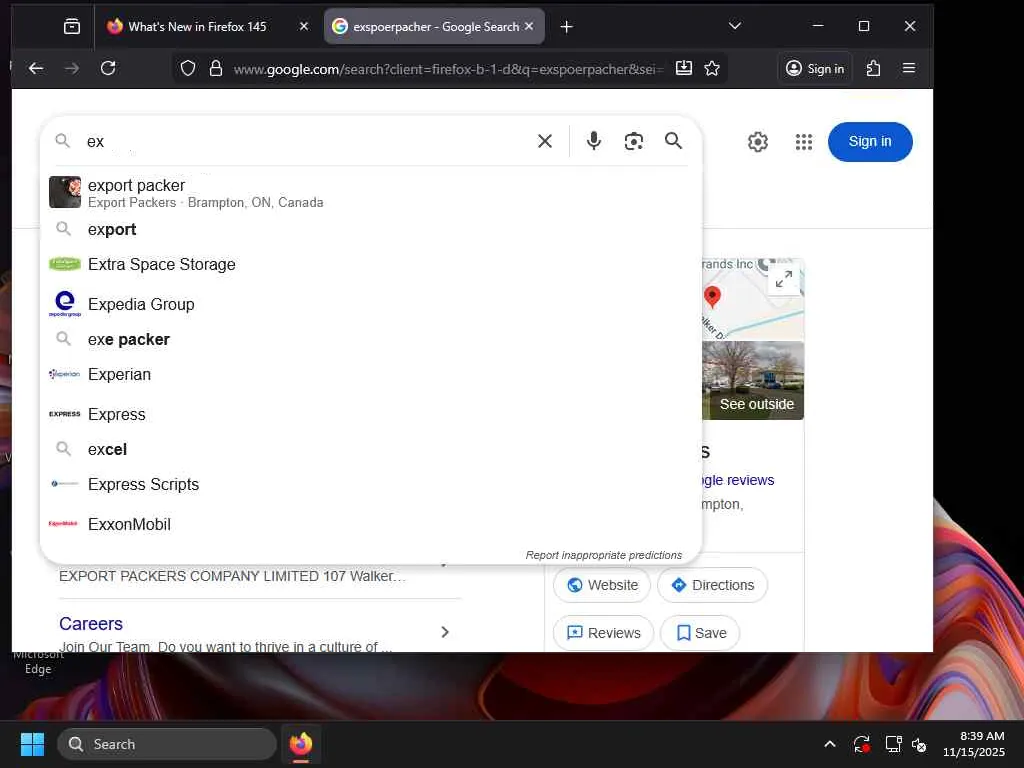Image resolution: width=1024 pixels, height=768 pixels.
Task: Show hidden system tray icons
Action: click(829, 744)
